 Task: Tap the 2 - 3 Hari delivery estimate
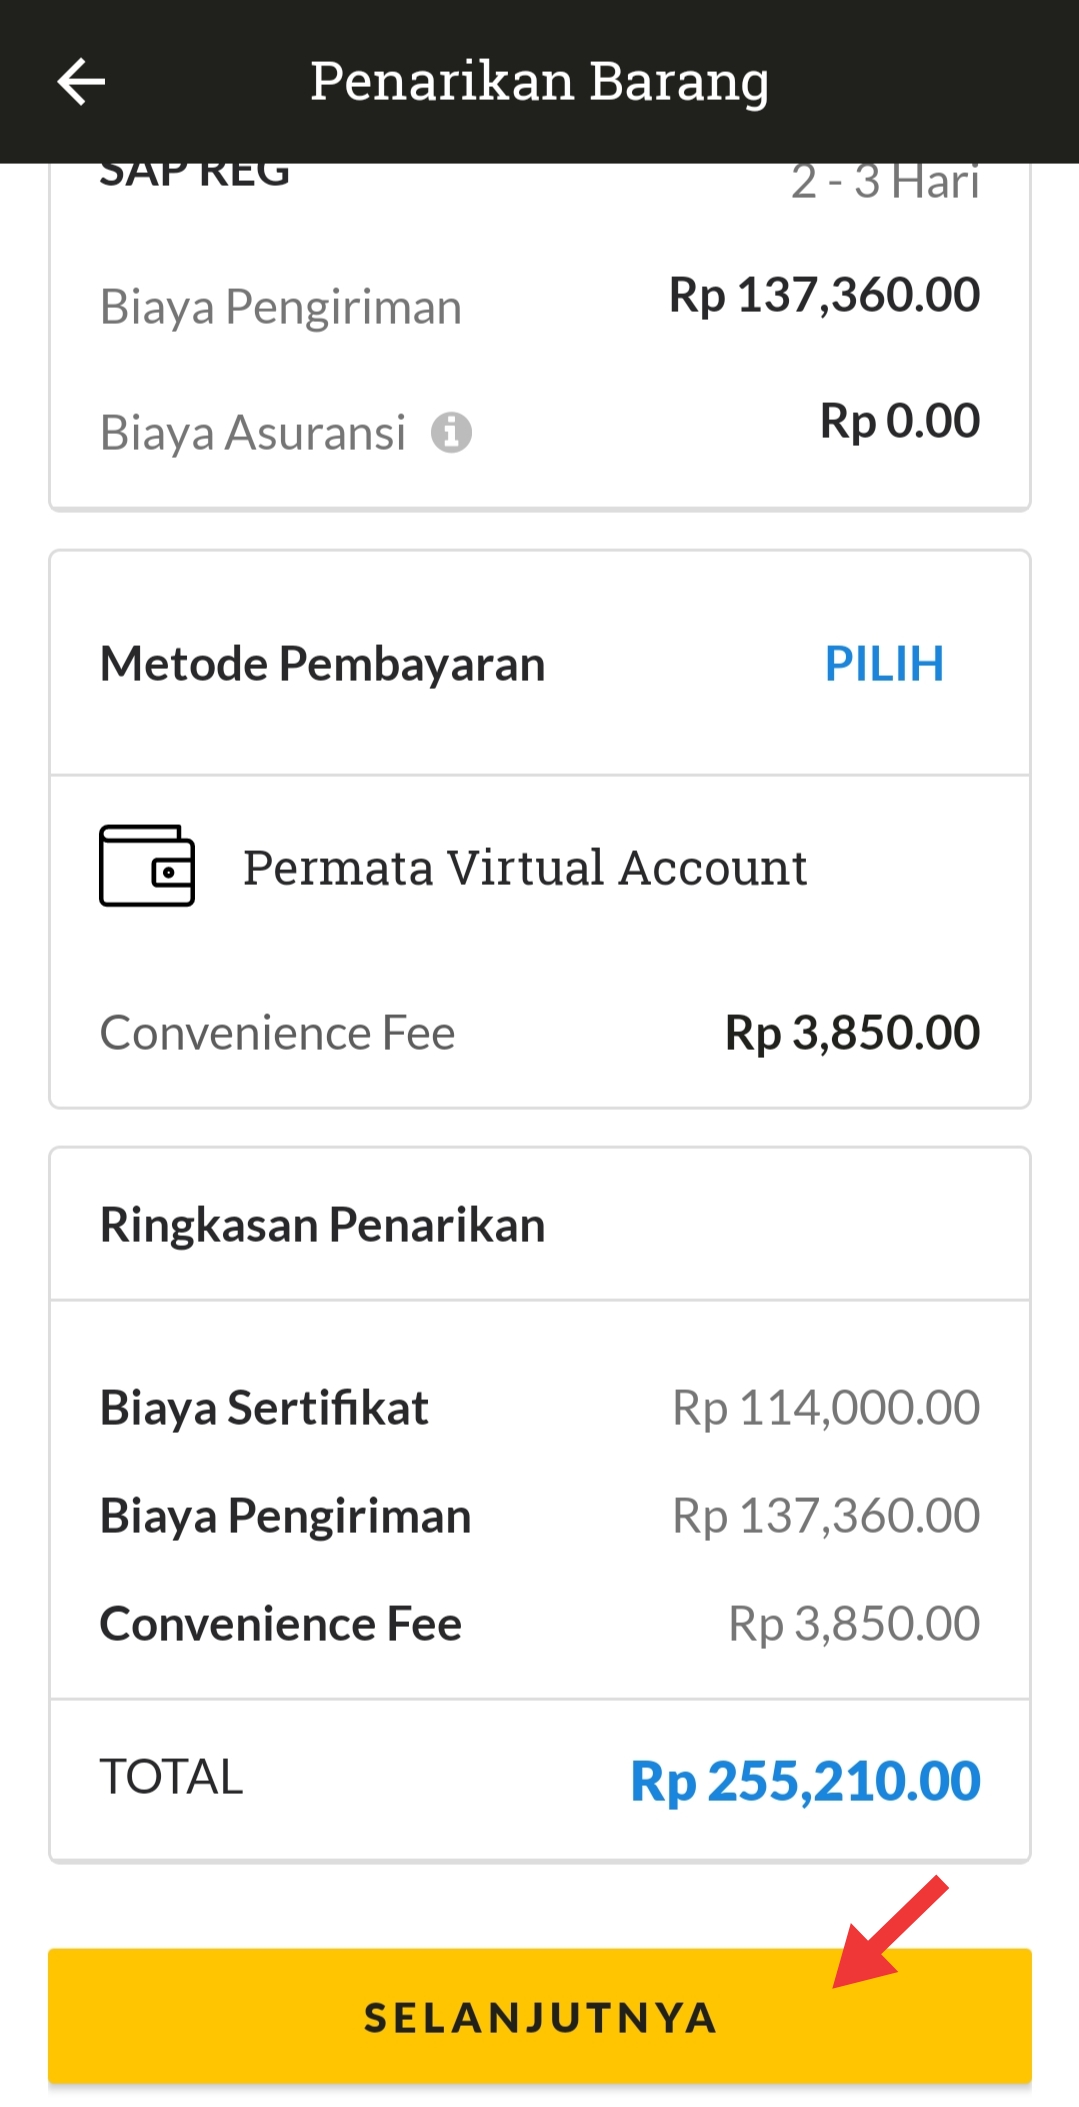pos(885,182)
